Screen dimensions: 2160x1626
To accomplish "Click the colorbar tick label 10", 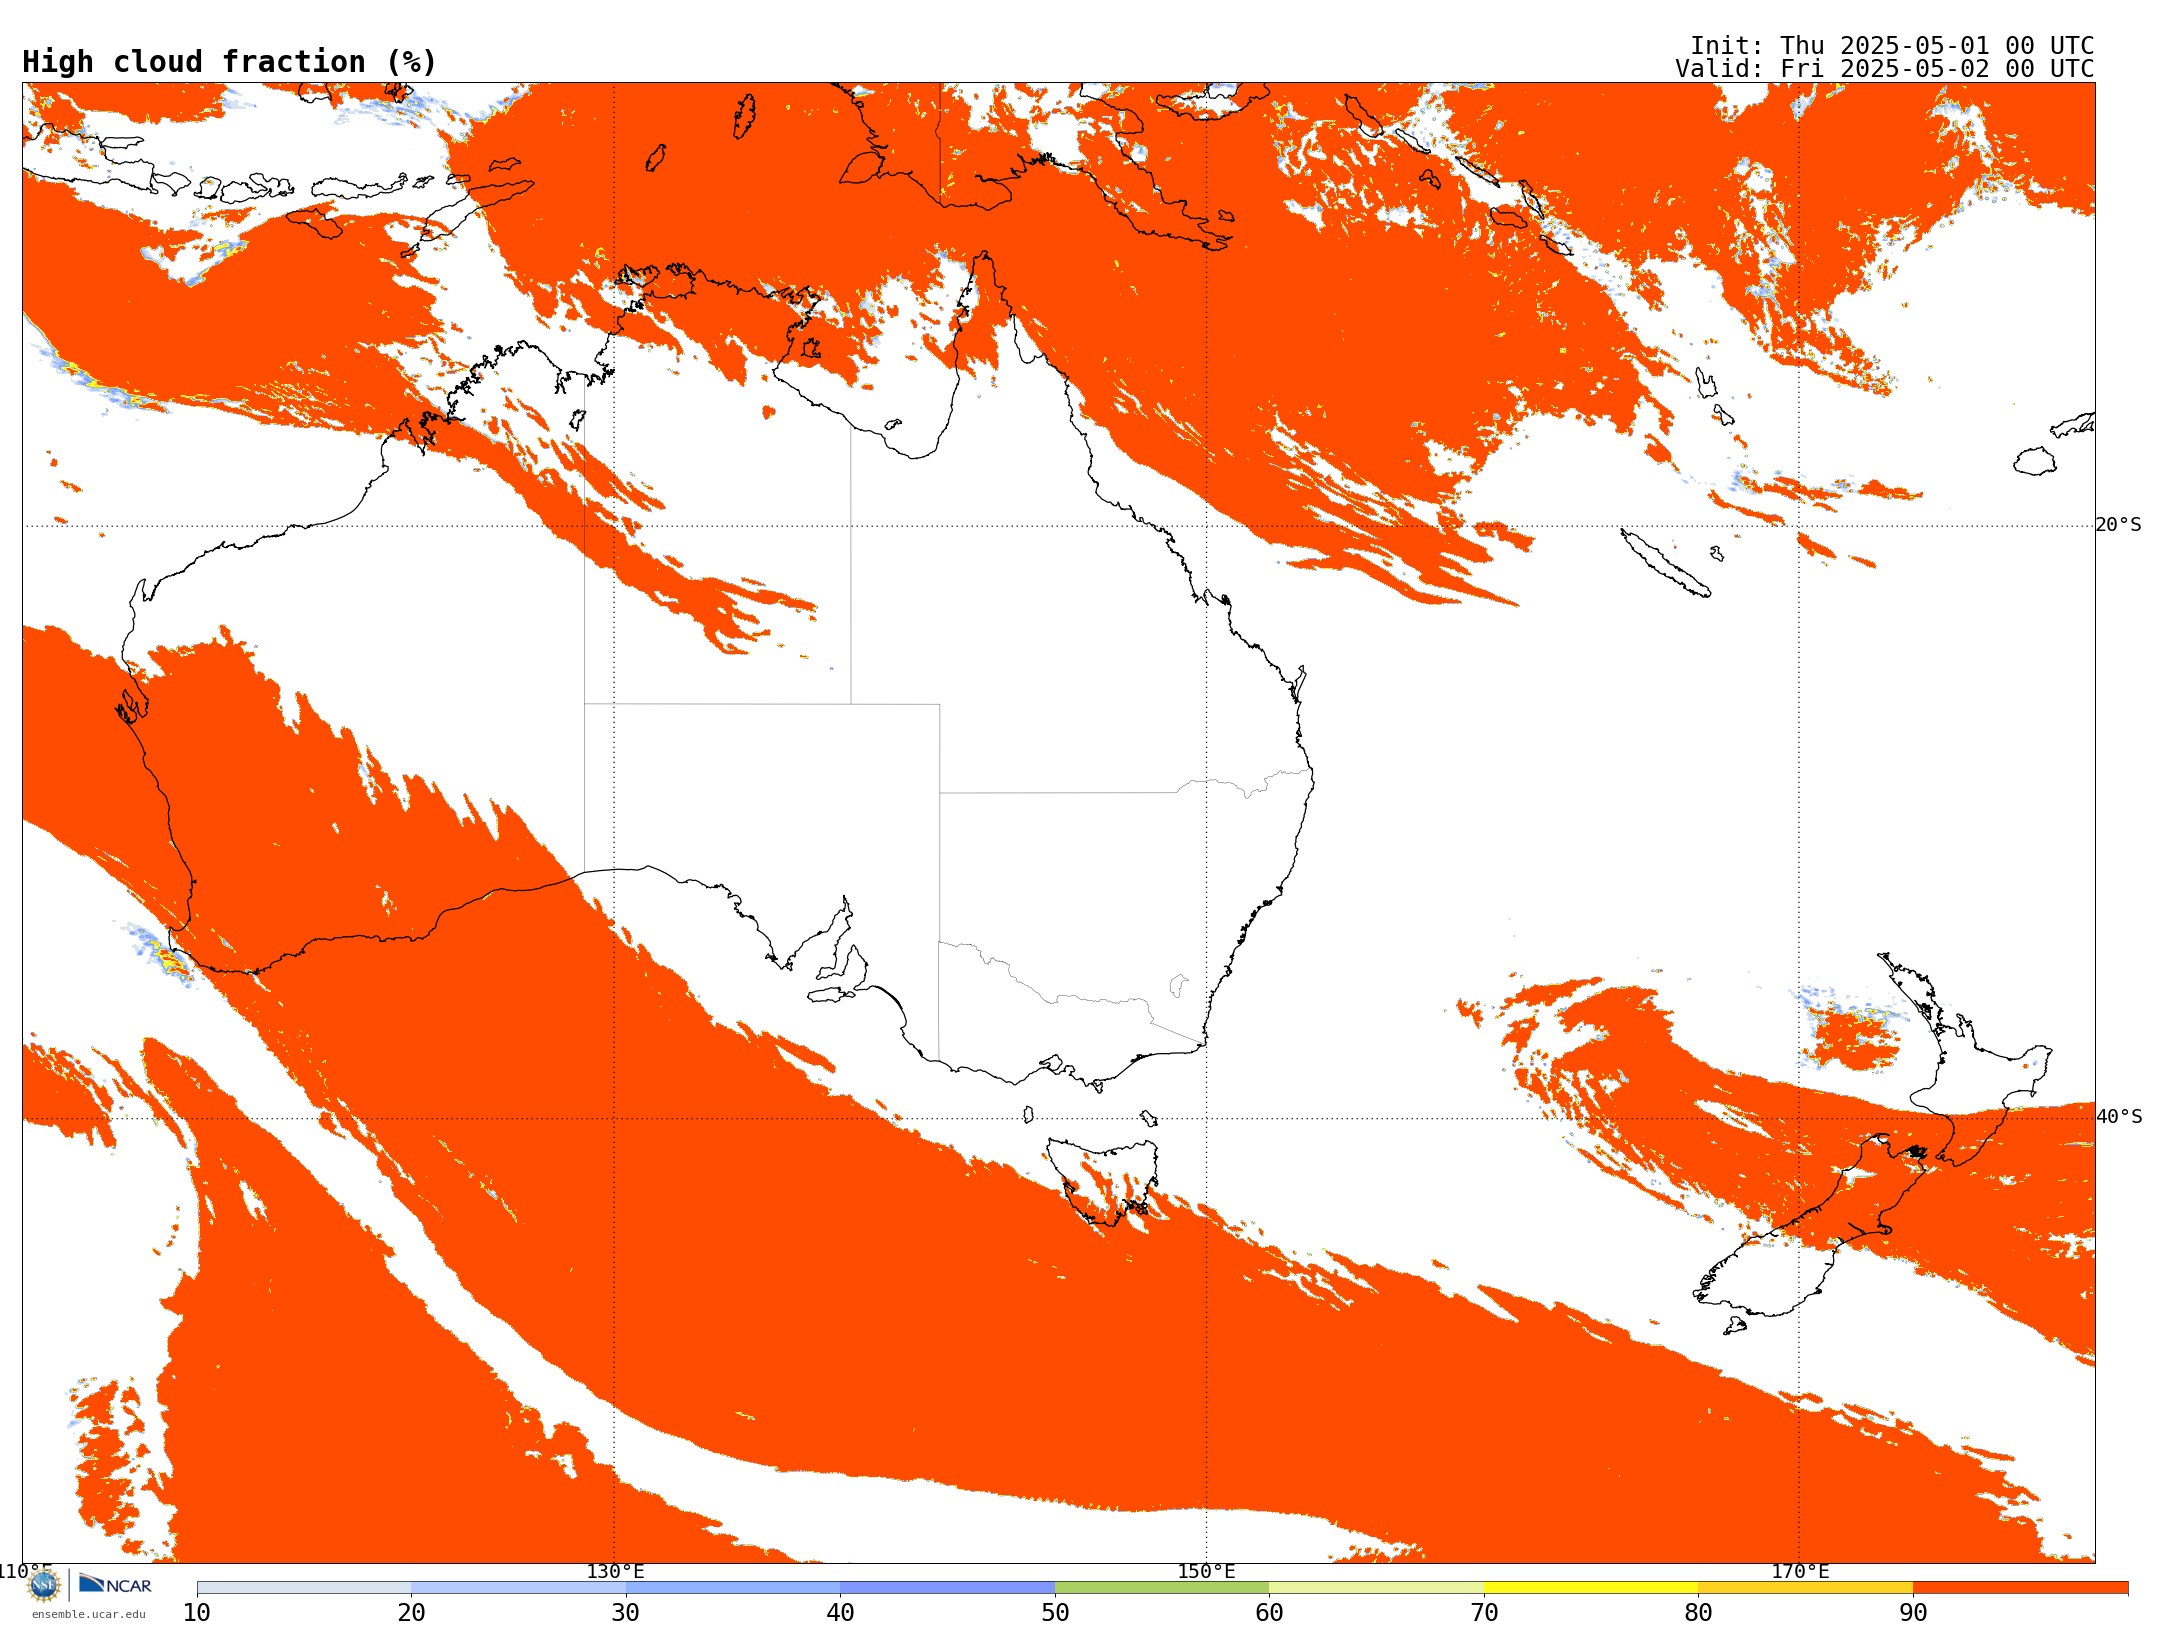I will [197, 1613].
